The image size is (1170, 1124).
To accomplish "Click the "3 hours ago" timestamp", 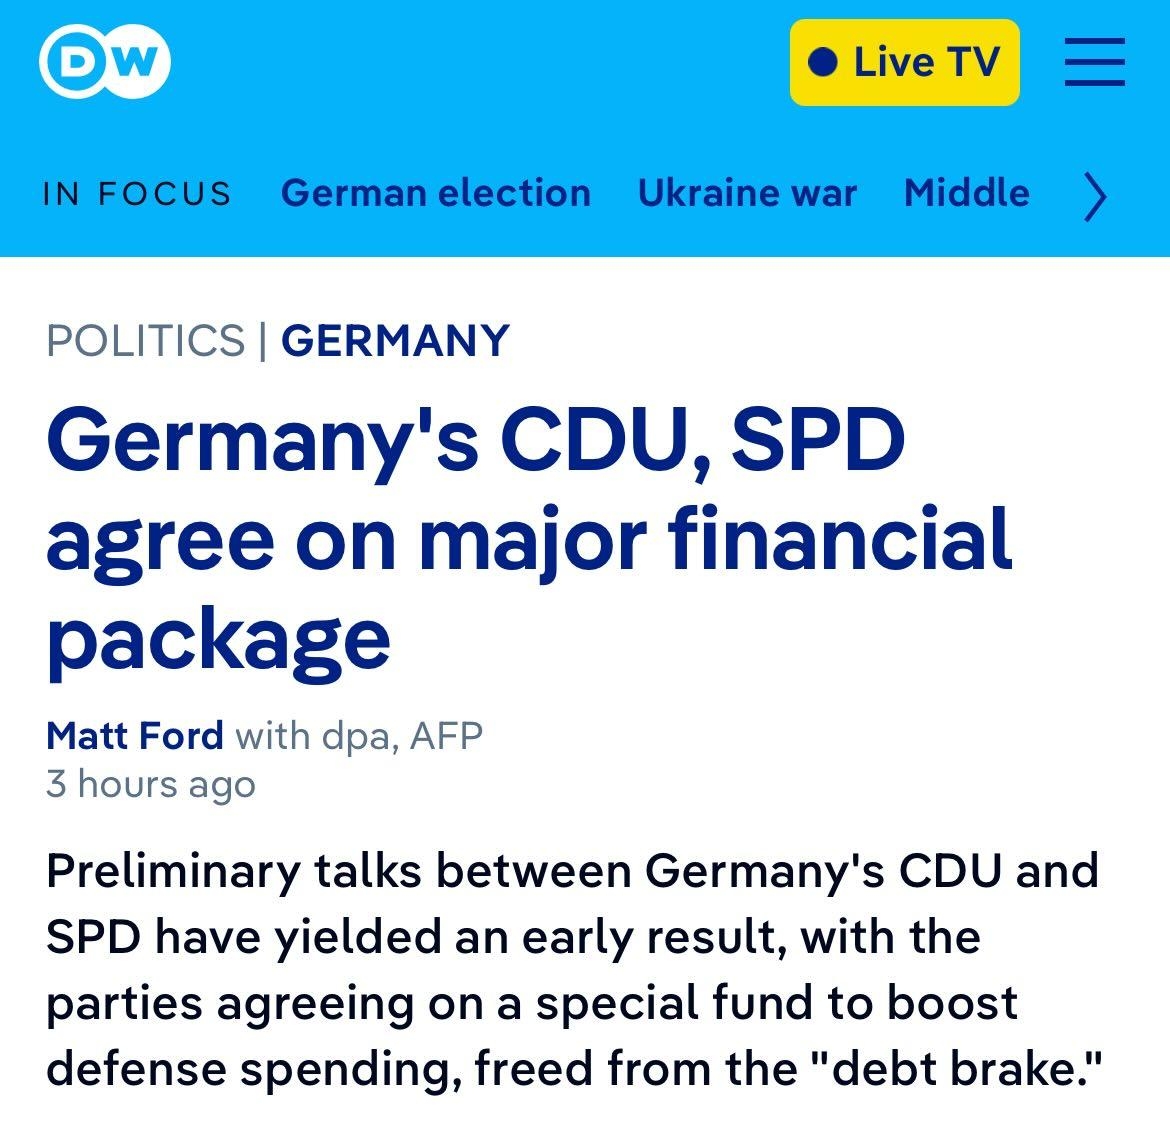I will [x=151, y=784].
